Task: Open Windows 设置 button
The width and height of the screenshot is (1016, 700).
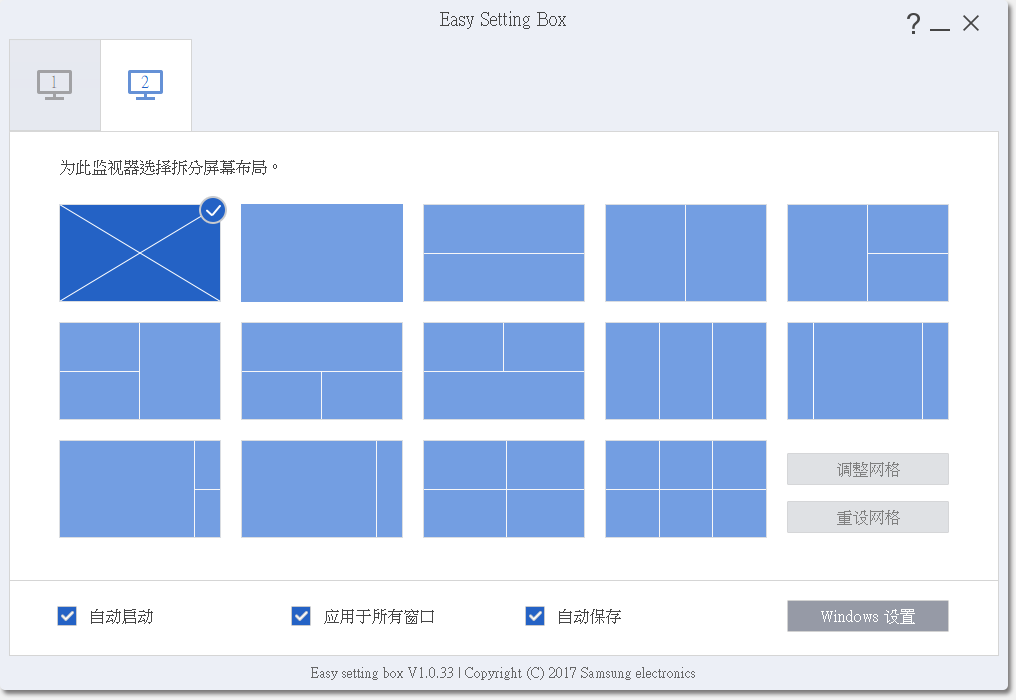Action: tap(868, 616)
